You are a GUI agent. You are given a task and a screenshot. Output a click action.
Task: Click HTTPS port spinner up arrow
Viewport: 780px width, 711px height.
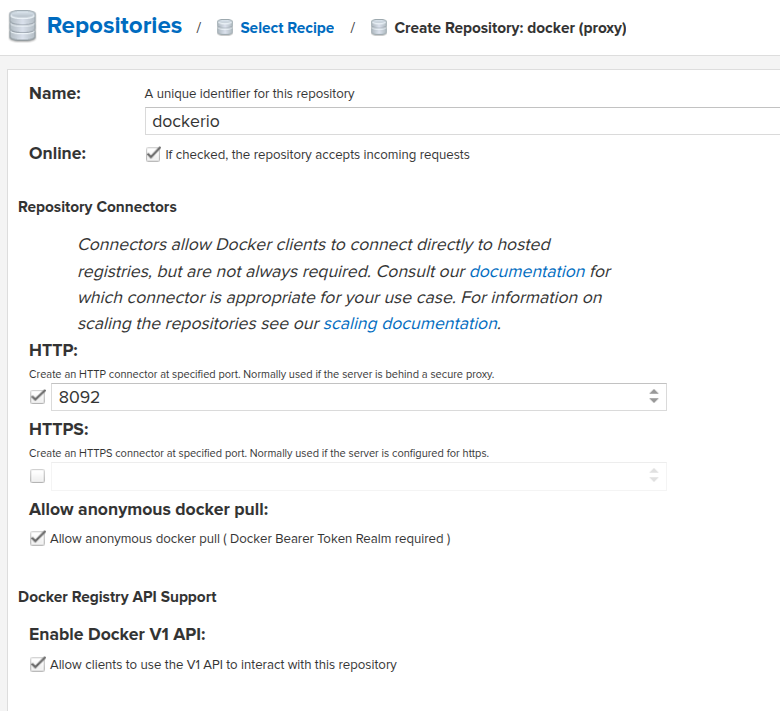[x=654, y=471]
